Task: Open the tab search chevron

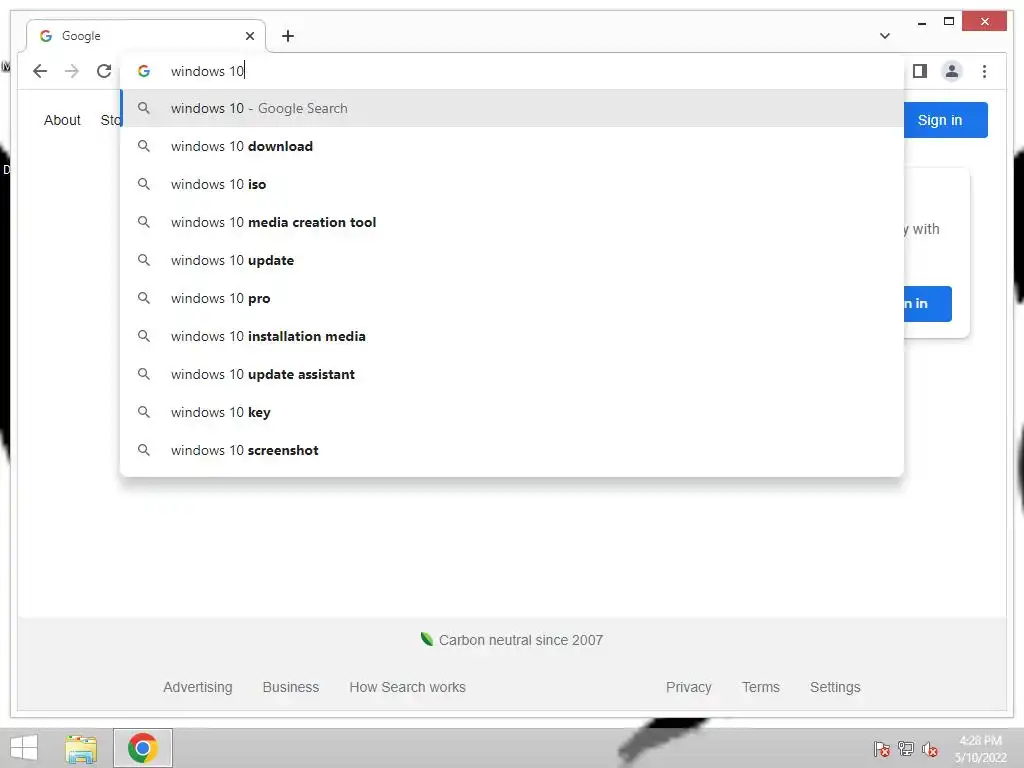Action: [x=885, y=36]
